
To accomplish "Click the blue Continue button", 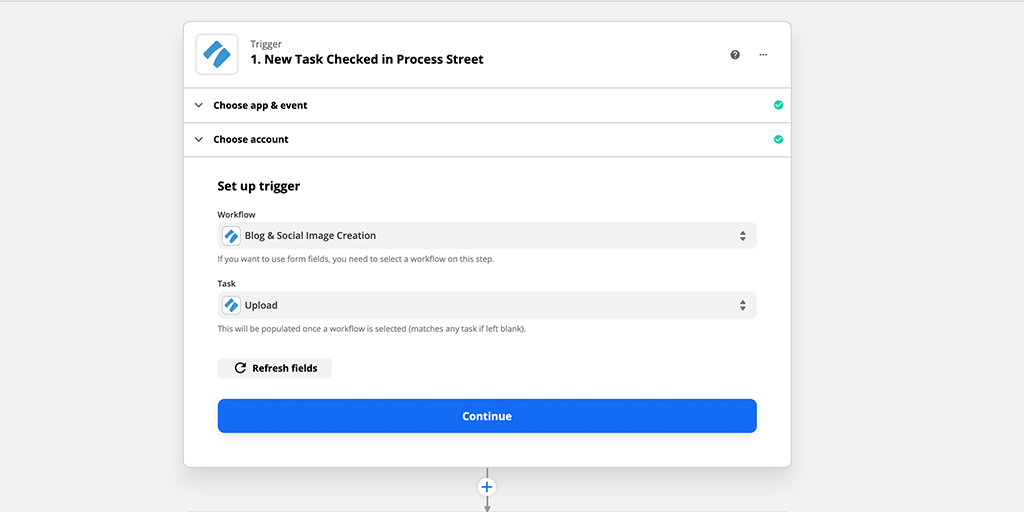I will pyautogui.click(x=487, y=416).
